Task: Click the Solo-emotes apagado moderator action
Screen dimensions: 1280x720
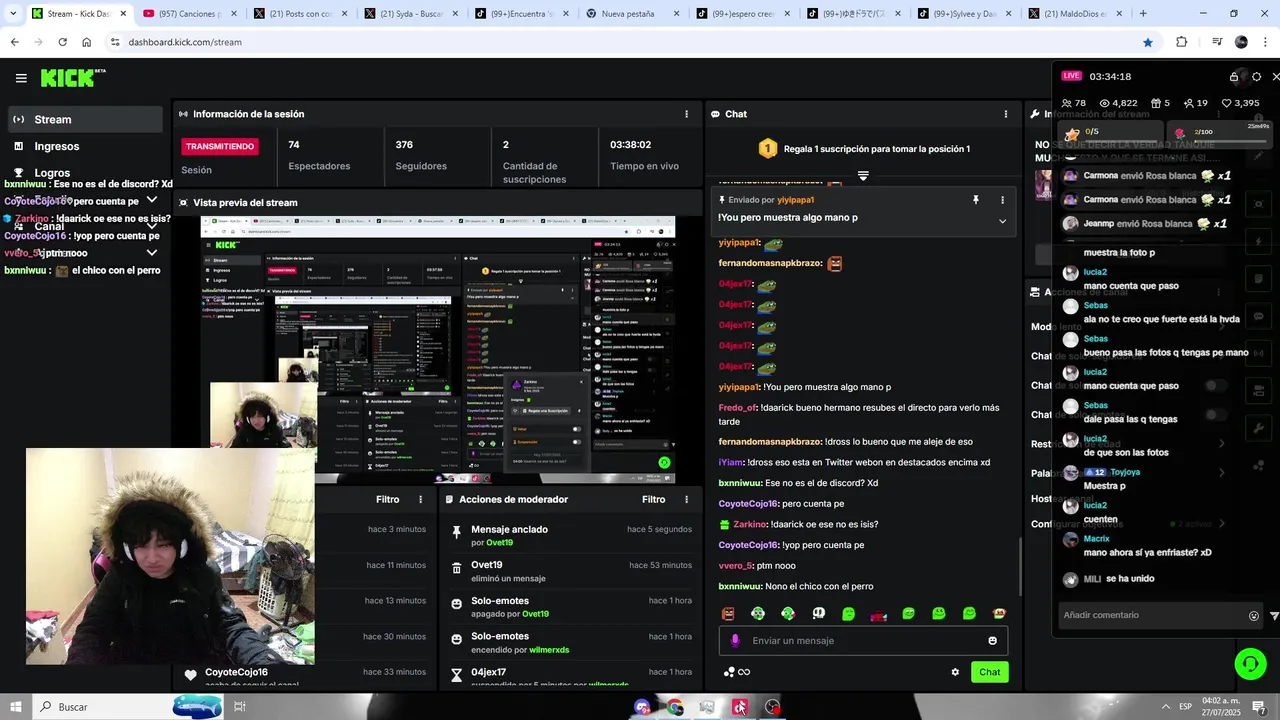Action: 570,607
